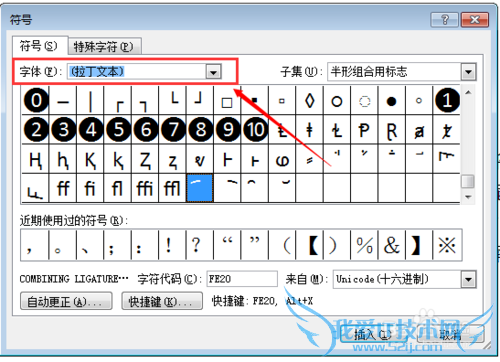Image resolution: width=500 pixels, height=362 pixels.
Task: Select the highlighted combining ligature symbol
Action: pos(200,188)
